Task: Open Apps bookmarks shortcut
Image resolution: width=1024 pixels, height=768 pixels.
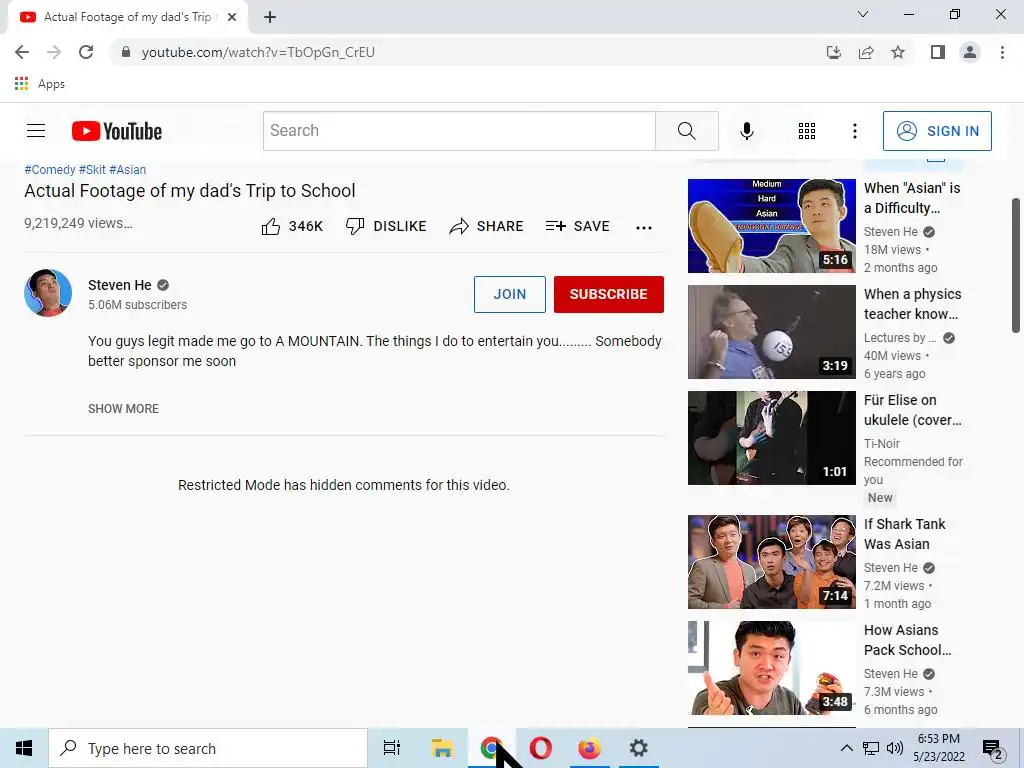Action: (x=39, y=84)
